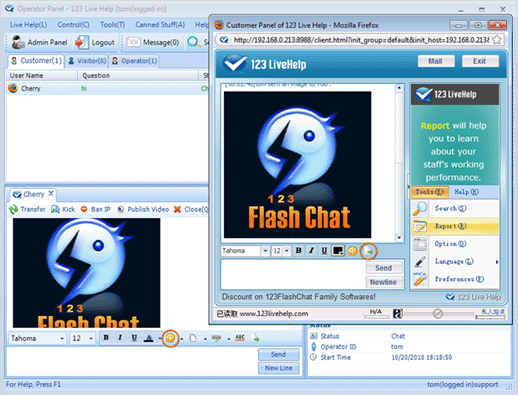Image resolution: width=518 pixels, height=395 pixels.
Task: Toggle bold in the operator format bar
Action: tap(106, 338)
